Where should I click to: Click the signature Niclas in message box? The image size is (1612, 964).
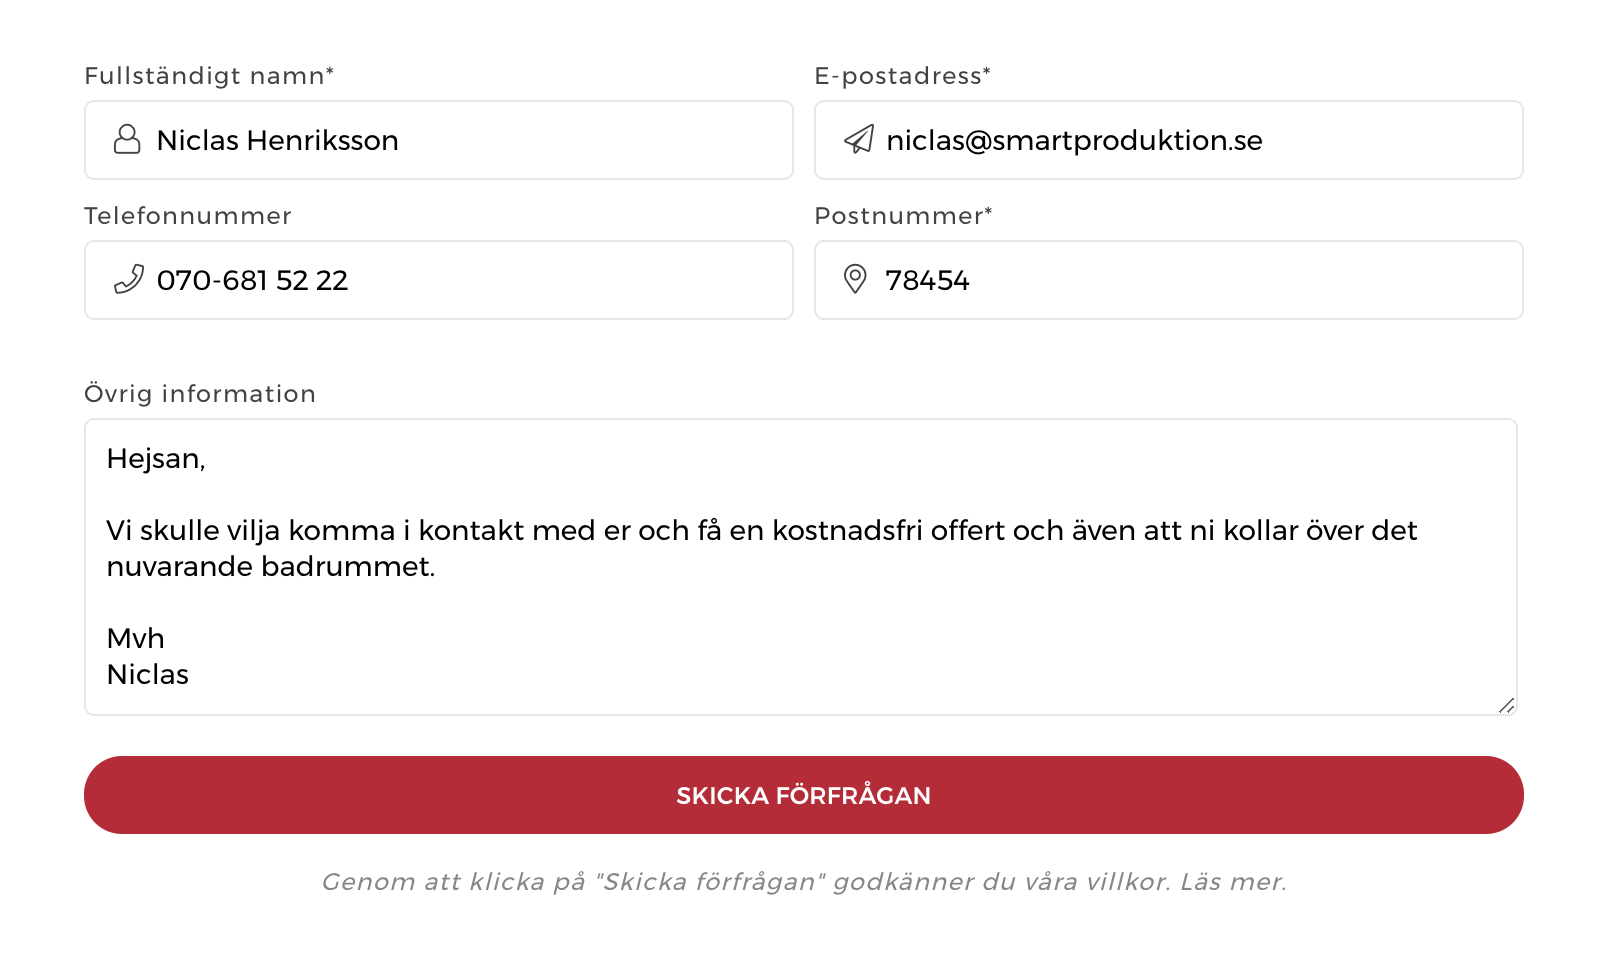click(148, 675)
